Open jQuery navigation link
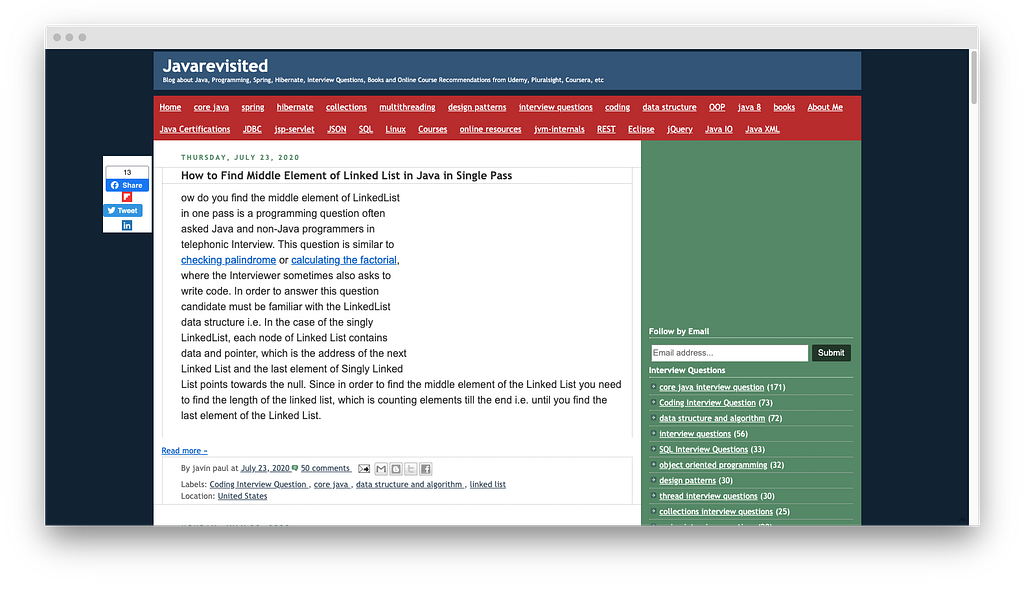 [x=680, y=129]
